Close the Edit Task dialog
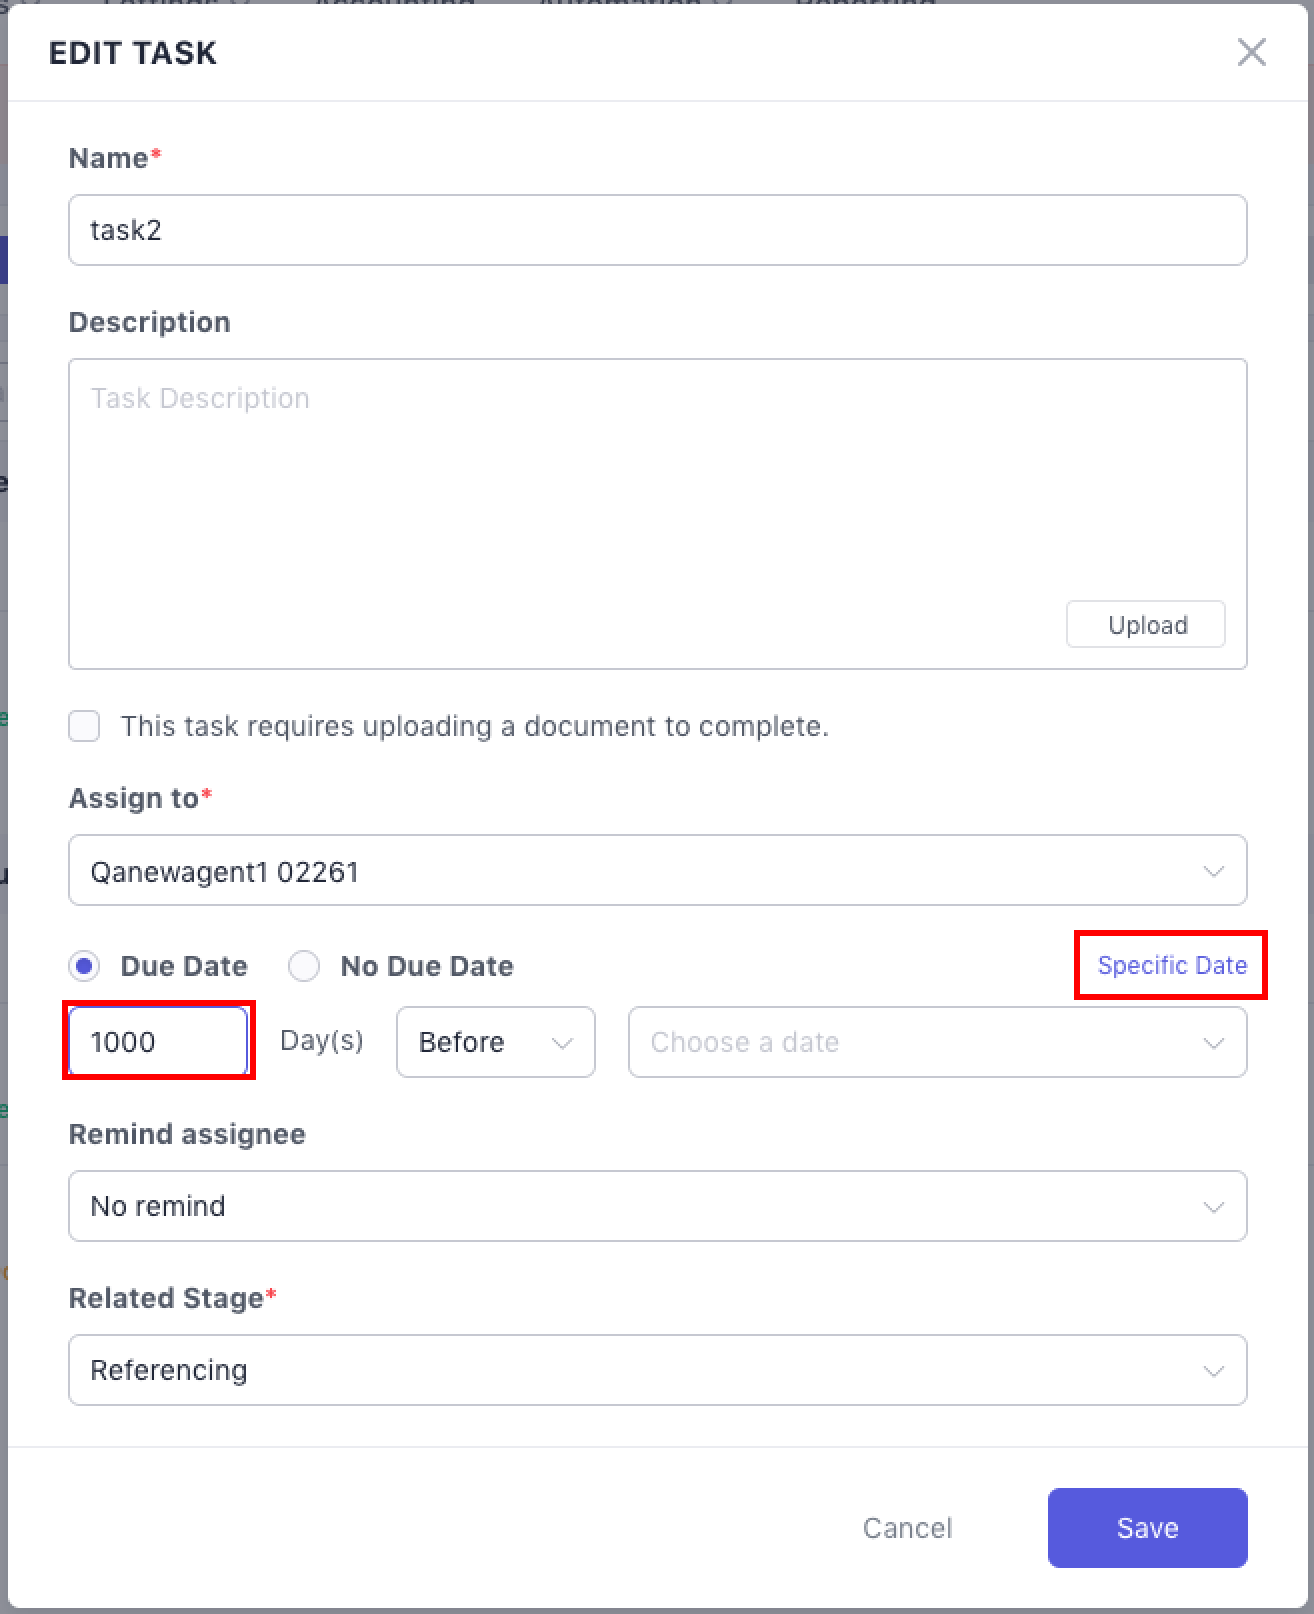The image size is (1314, 1614). (x=1251, y=52)
